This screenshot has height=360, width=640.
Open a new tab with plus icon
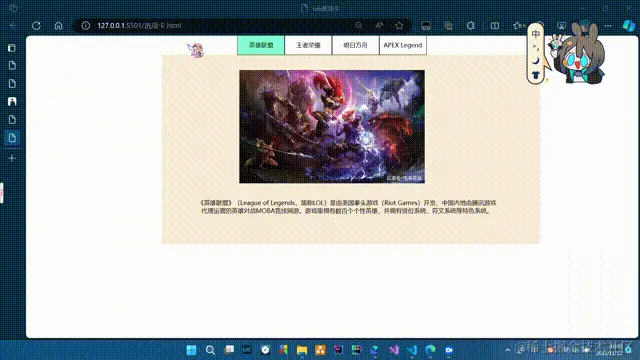[x=12, y=158]
